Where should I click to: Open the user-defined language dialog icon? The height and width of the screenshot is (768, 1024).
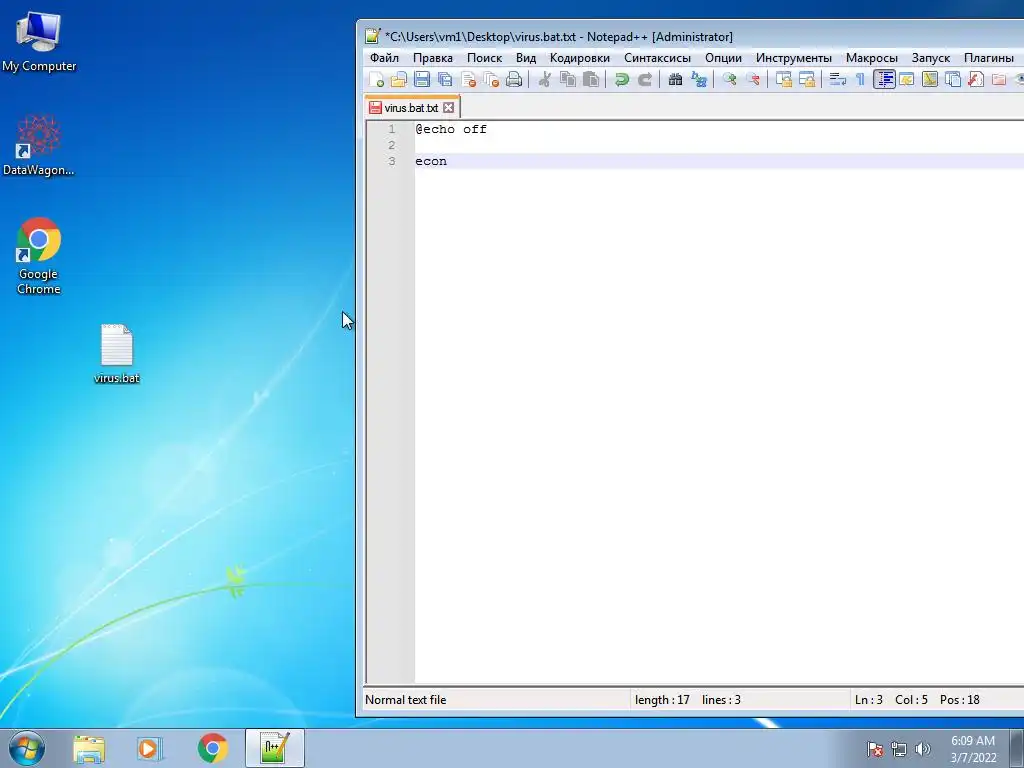click(906, 80)
